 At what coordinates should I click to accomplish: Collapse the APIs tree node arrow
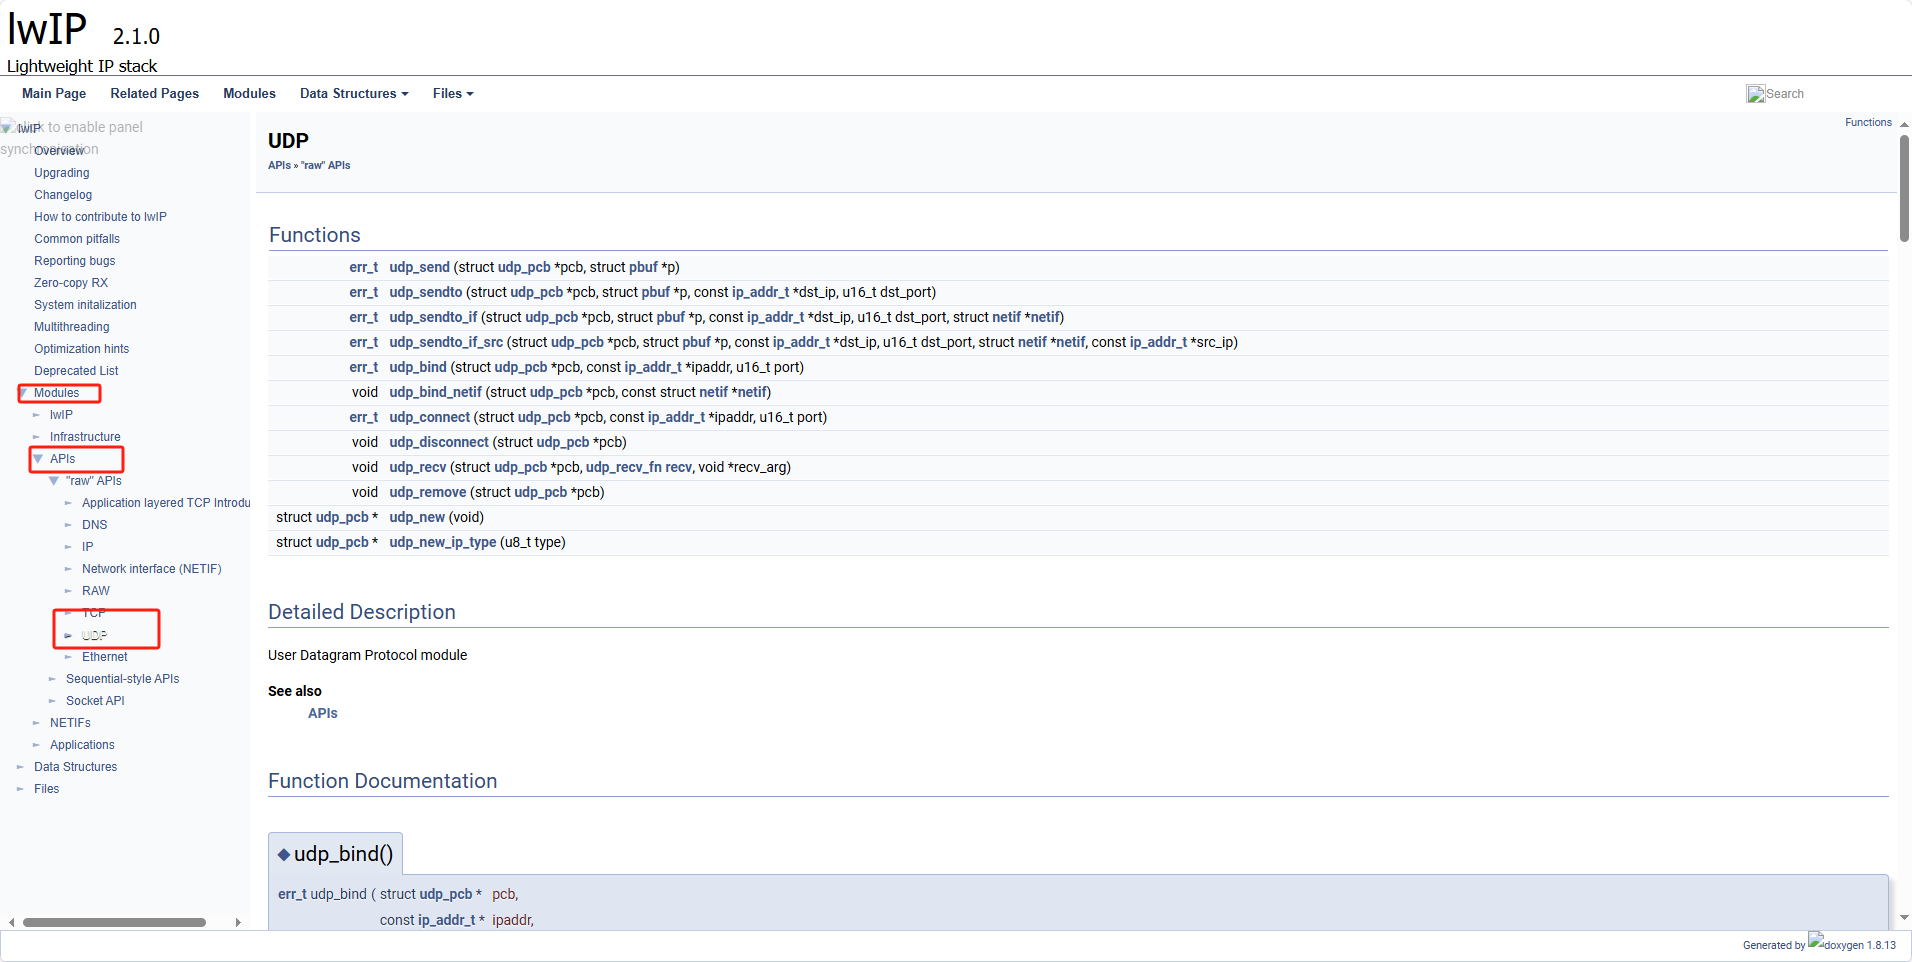coord(38,459)
